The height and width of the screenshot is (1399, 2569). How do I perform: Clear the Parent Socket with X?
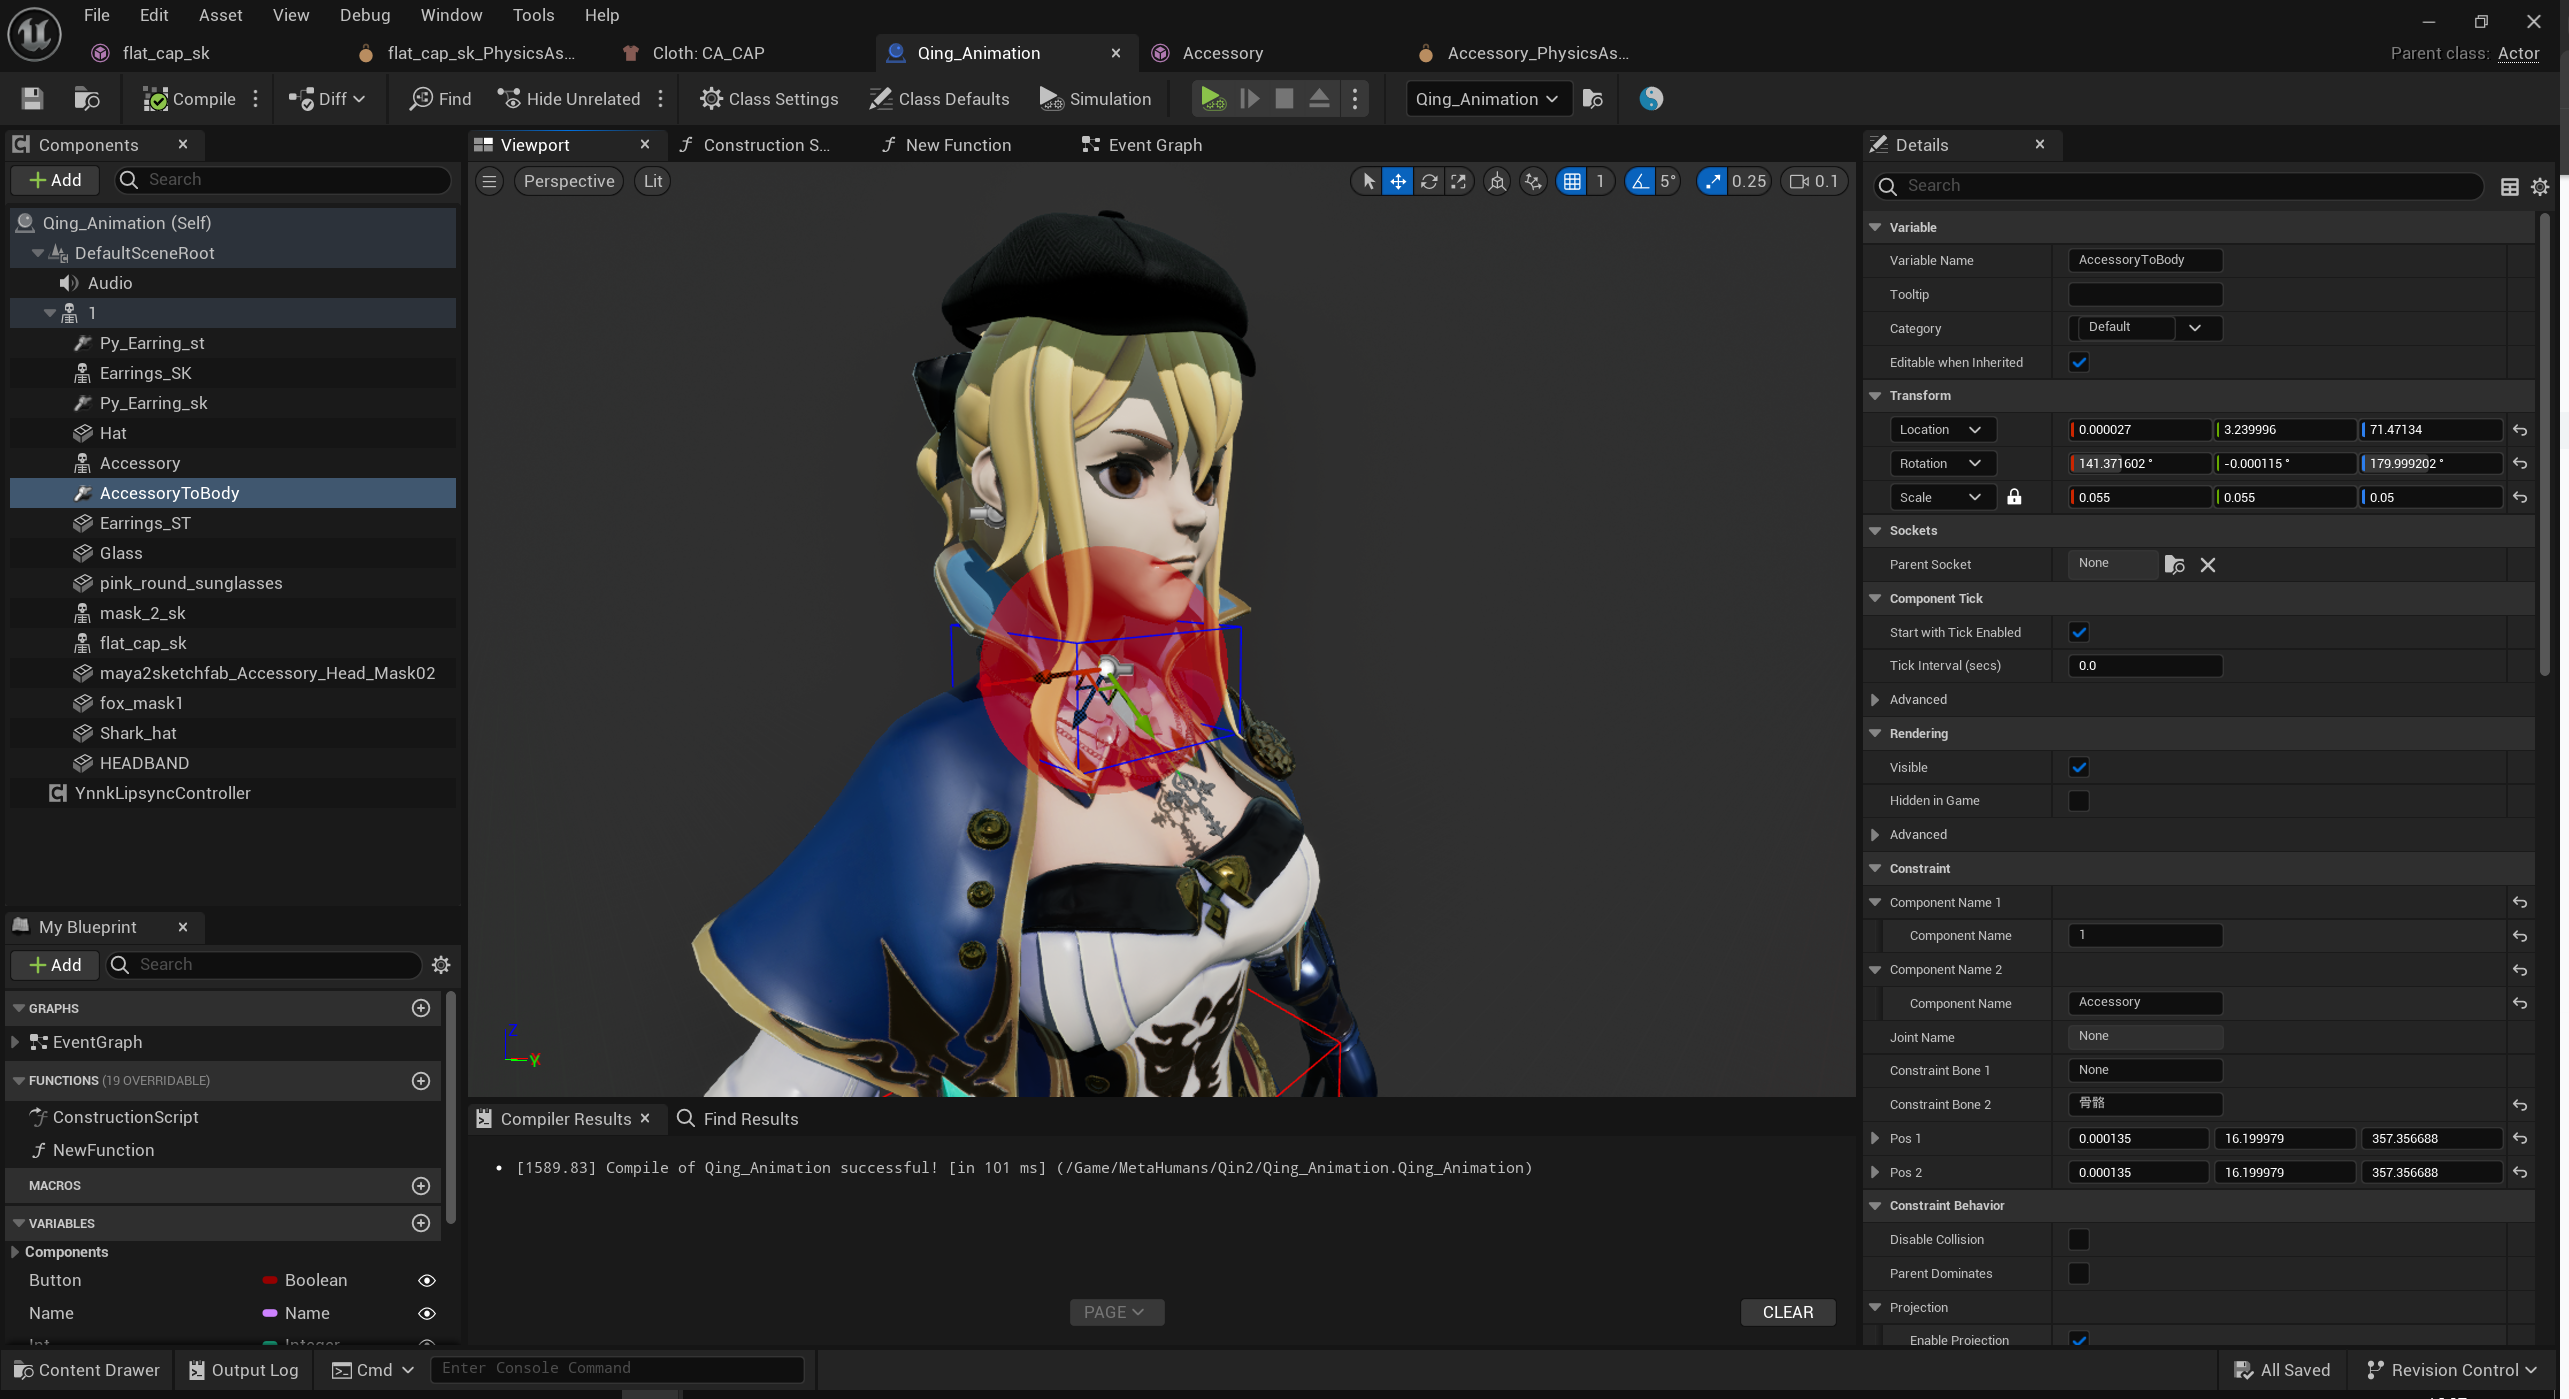[x=2208, y=565]
